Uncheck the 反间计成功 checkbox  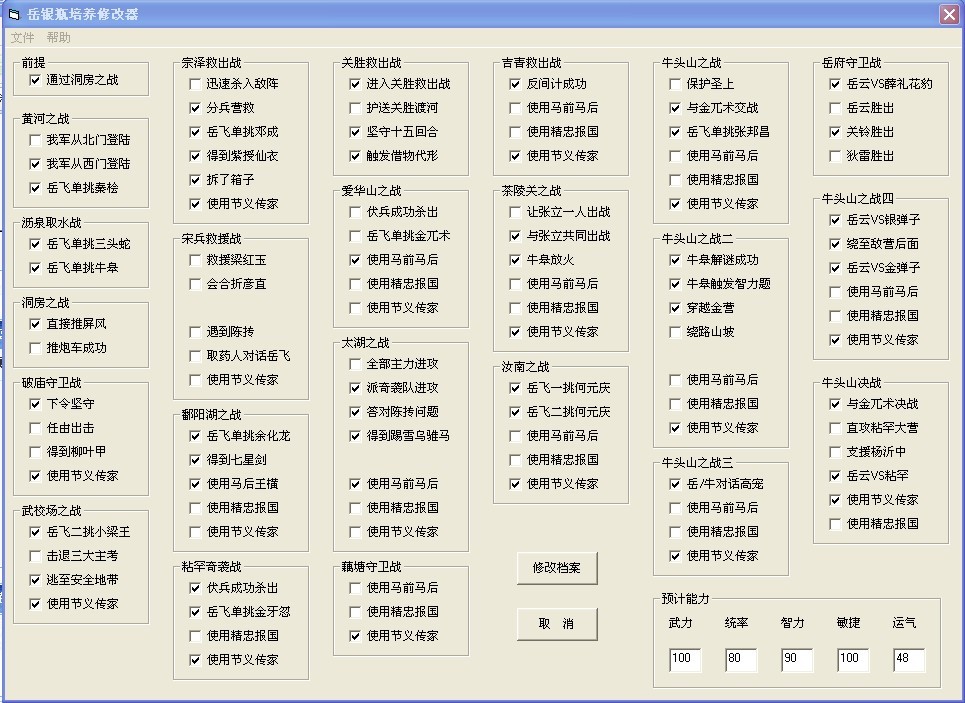516,84
